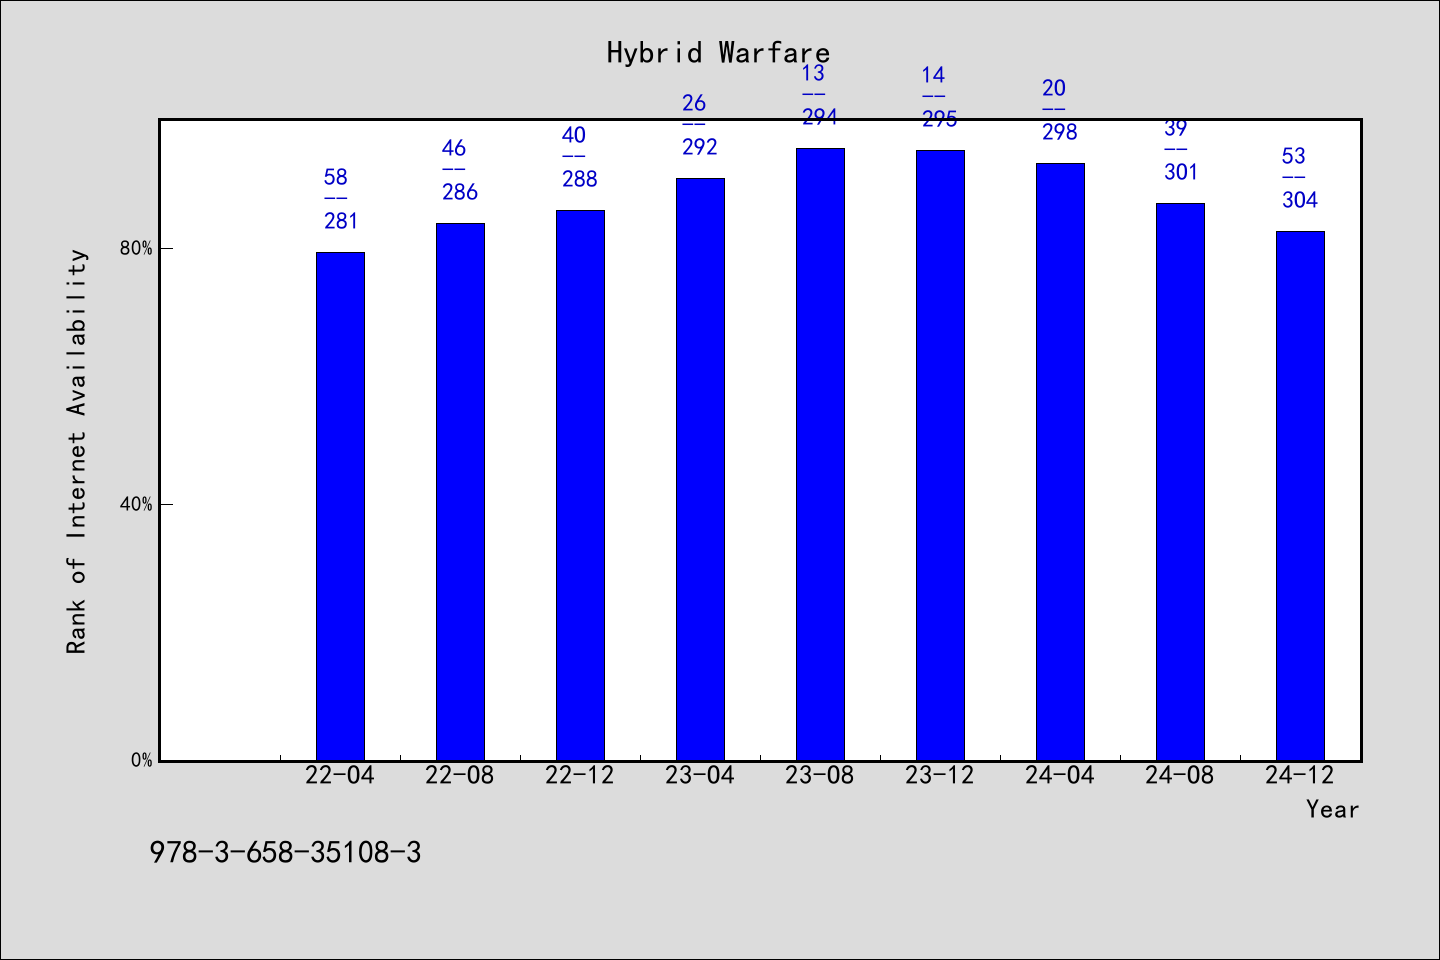Click the chart title Hybrid Warfare
The width and height of the screenshot is (1440, 960).
coord(718,52)
